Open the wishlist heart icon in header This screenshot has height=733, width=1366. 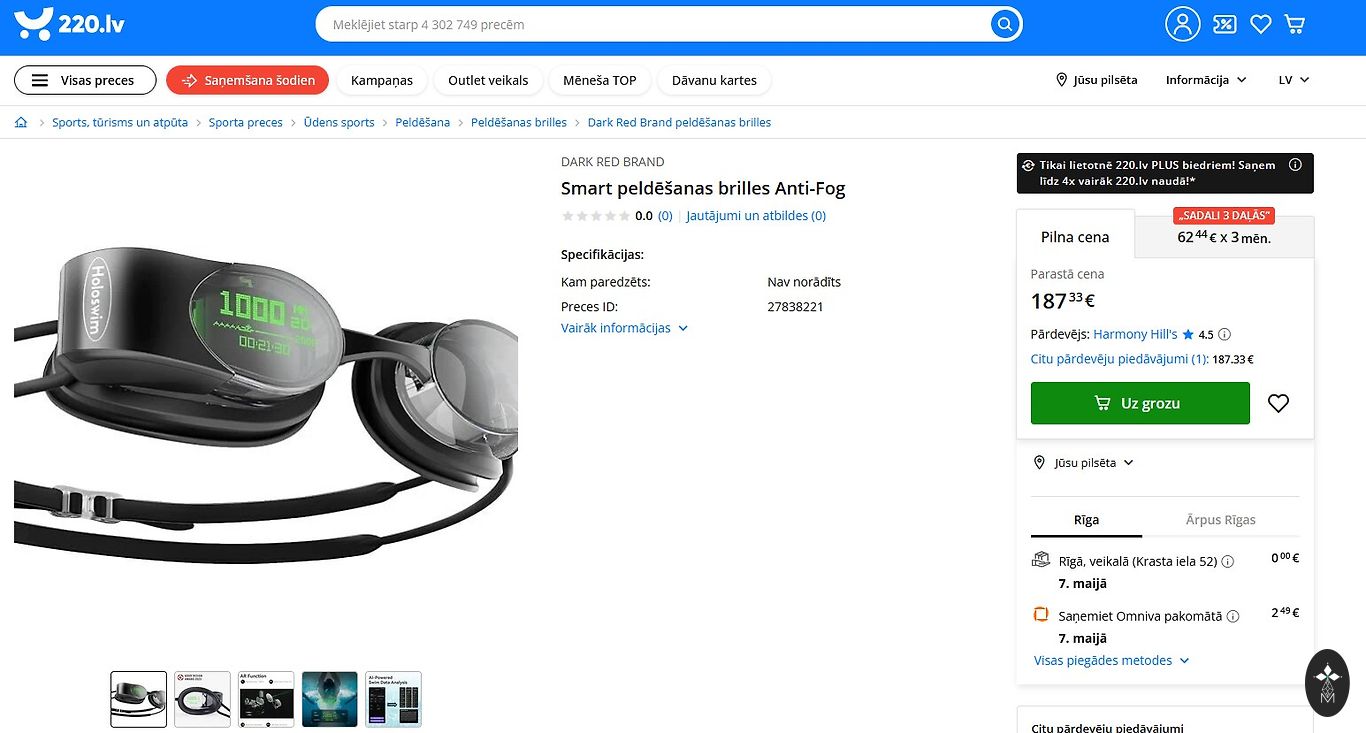1260,24
